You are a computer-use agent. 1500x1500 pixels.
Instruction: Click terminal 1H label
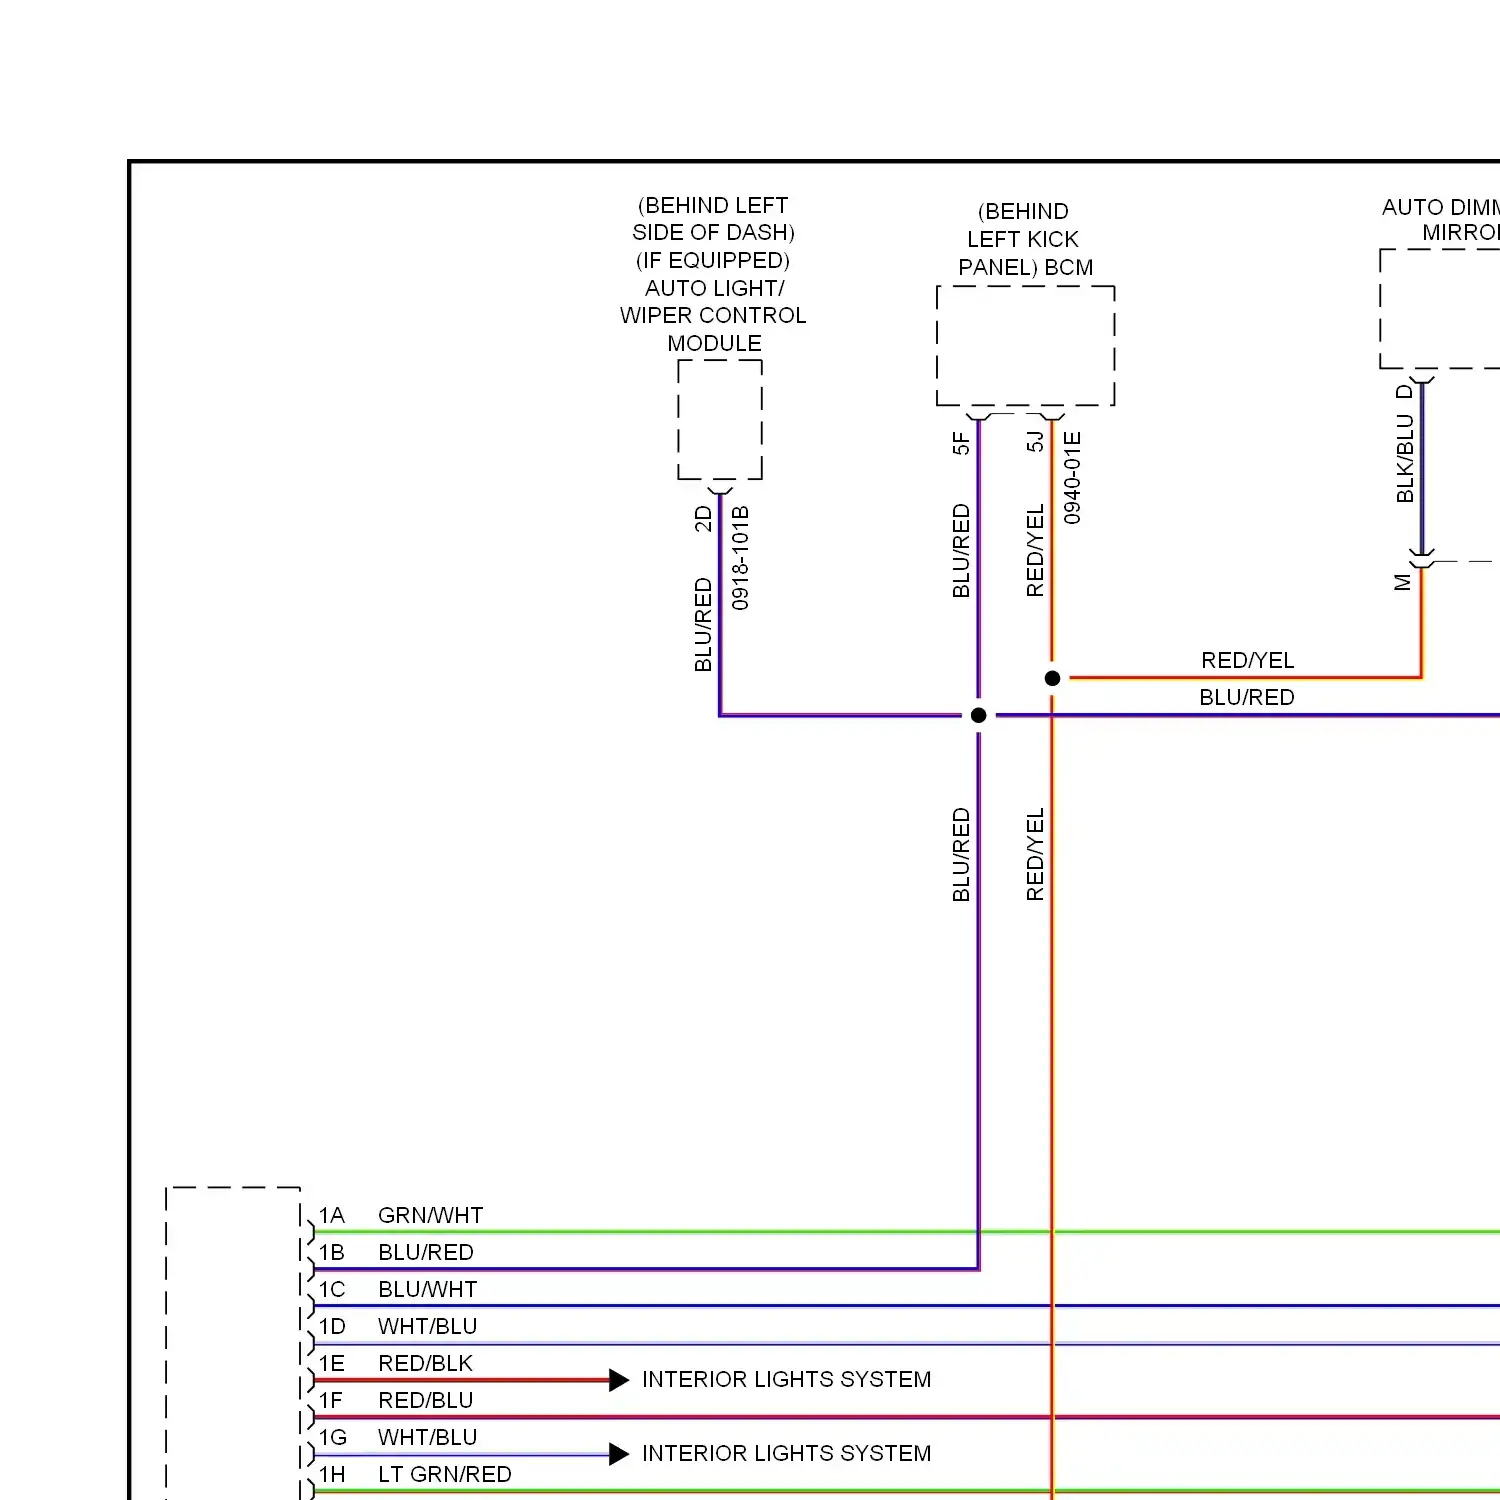(332, 1474)
